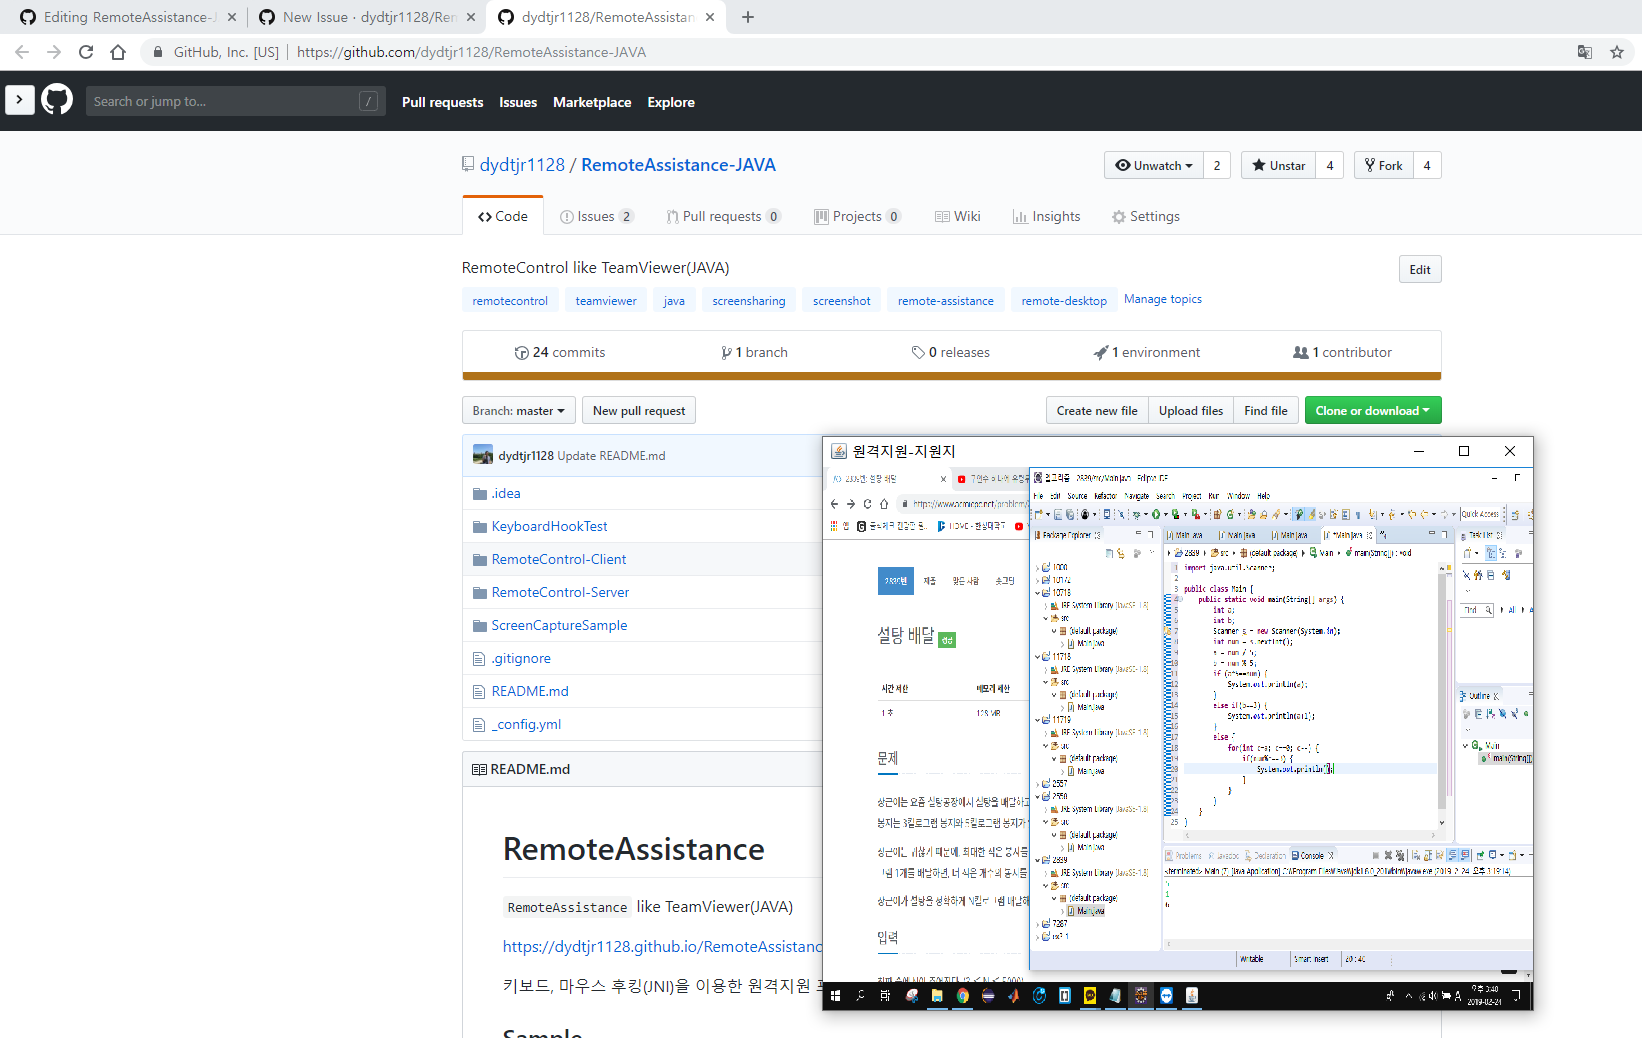This screenshot has width=1642, height=1038.
Task: Switch to Eclipse Problems tab
Action: [x=1184, y=855]
